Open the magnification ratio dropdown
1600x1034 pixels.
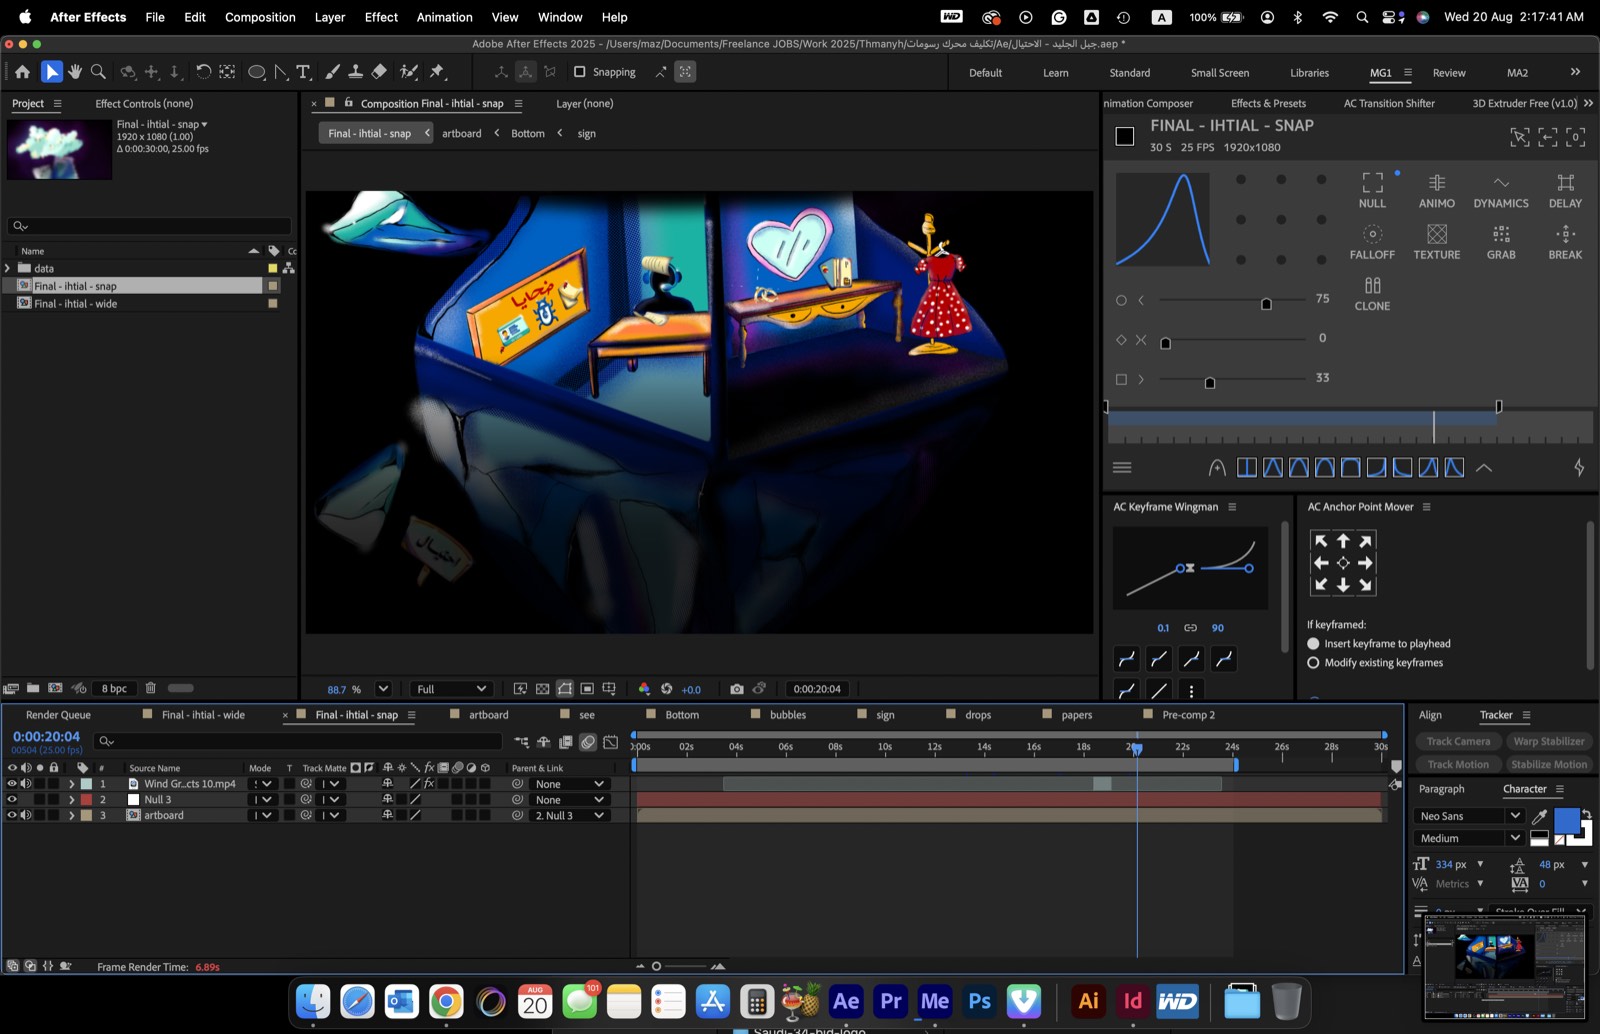[x=383, y=689]
